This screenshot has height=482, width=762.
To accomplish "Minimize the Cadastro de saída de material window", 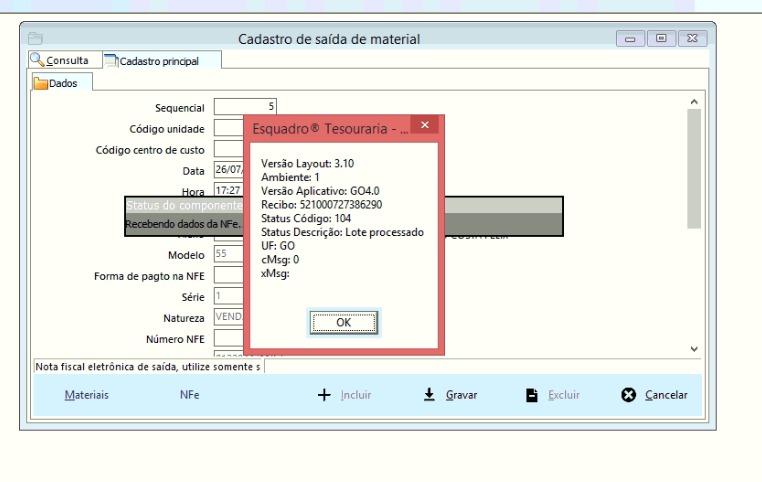I will pos(630,38).
